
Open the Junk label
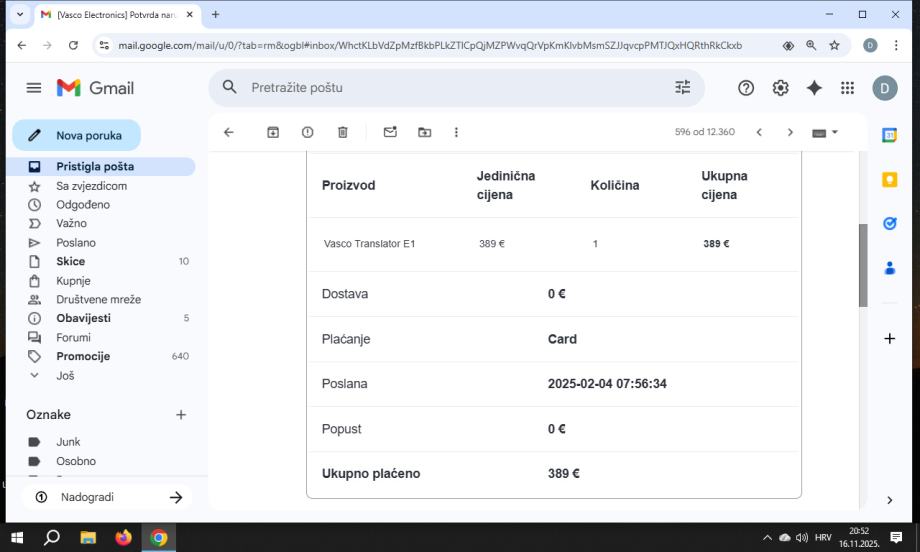click(x=103, y=442)
